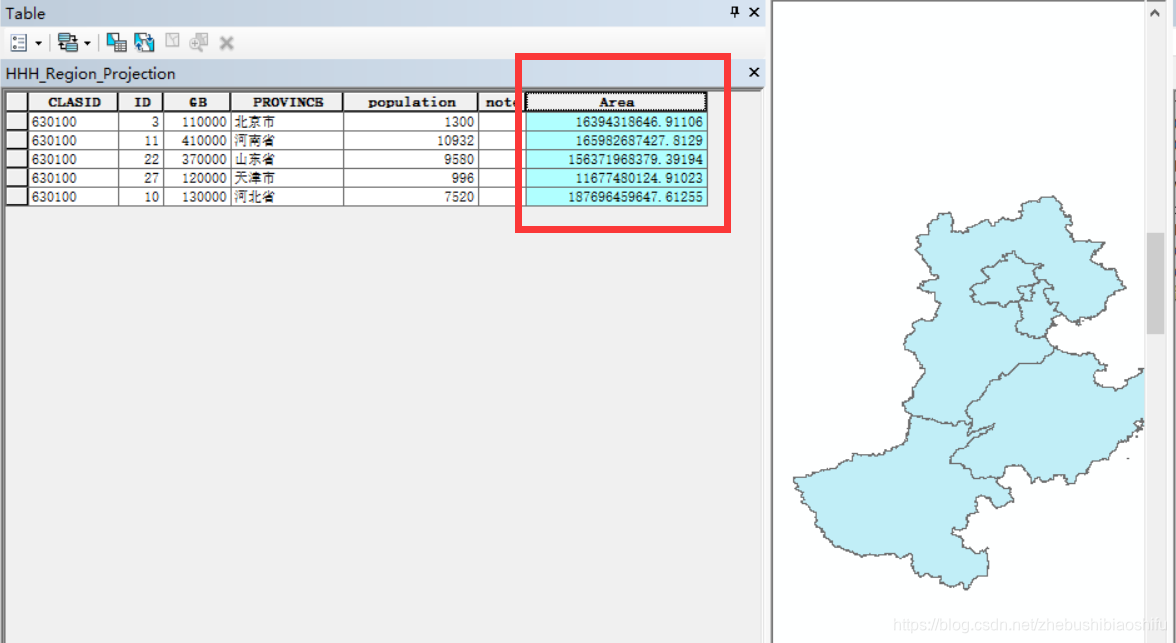Click population cell 7520

pos(411,197)
